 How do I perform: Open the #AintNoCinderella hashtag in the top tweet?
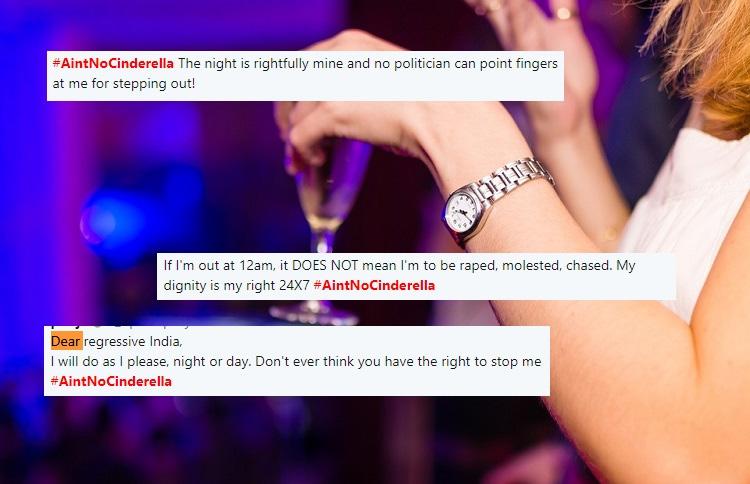113,64
